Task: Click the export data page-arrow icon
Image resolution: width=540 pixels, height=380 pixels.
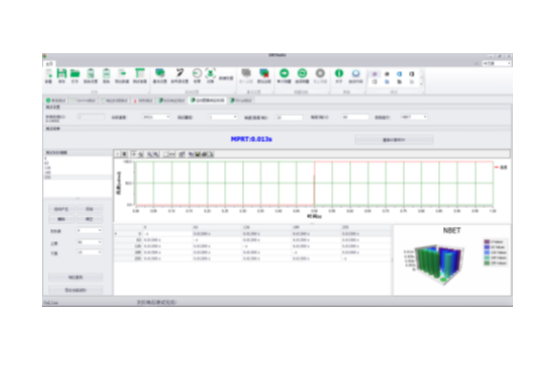Action: (122, 73)
